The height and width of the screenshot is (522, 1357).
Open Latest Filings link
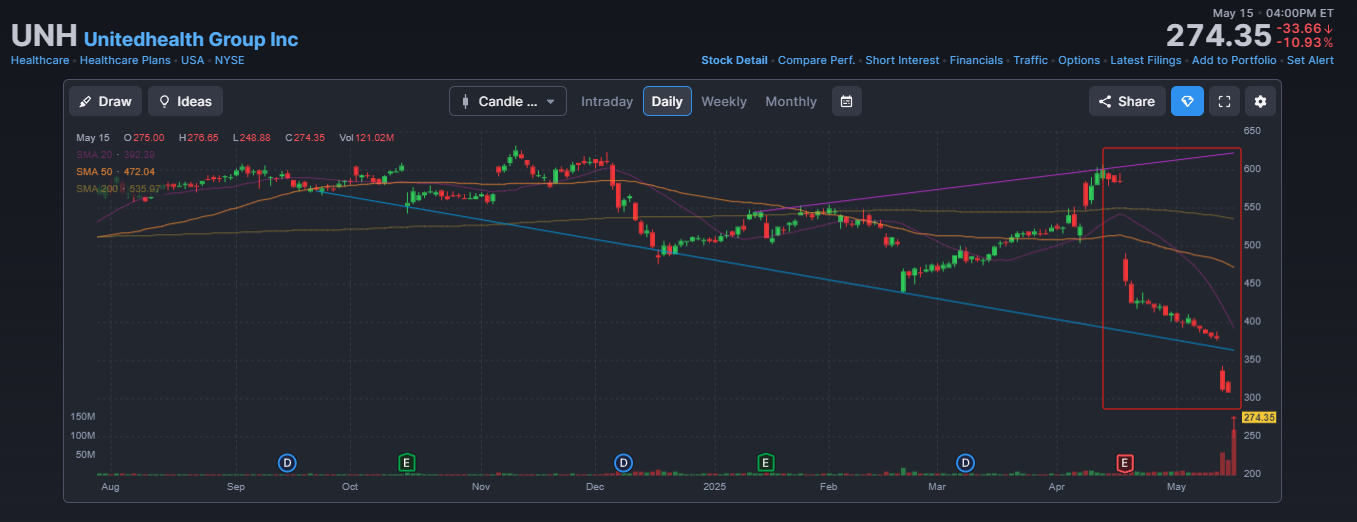coord(1145,60)
